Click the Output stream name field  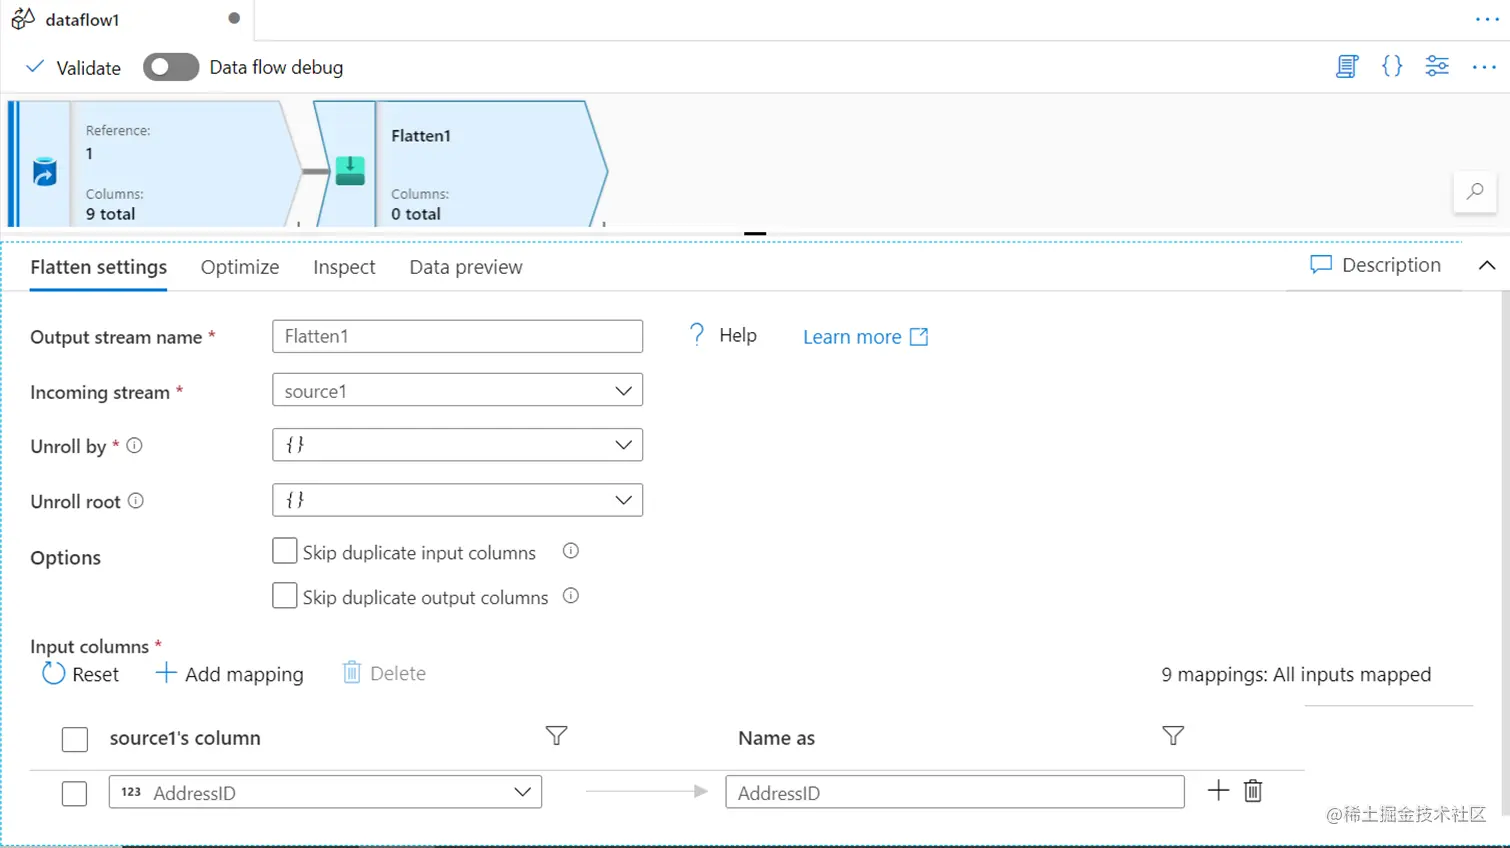(x=457, y=336)
